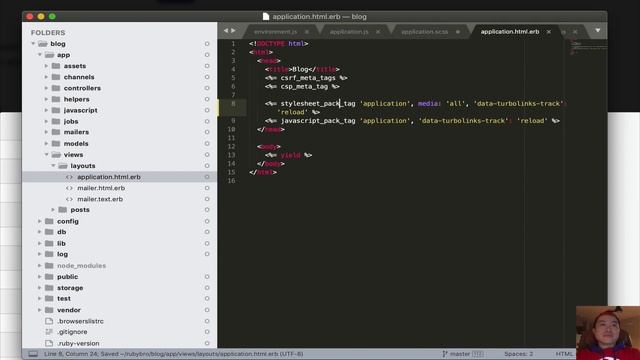Expand the node_modules folder

pos(40,265)
